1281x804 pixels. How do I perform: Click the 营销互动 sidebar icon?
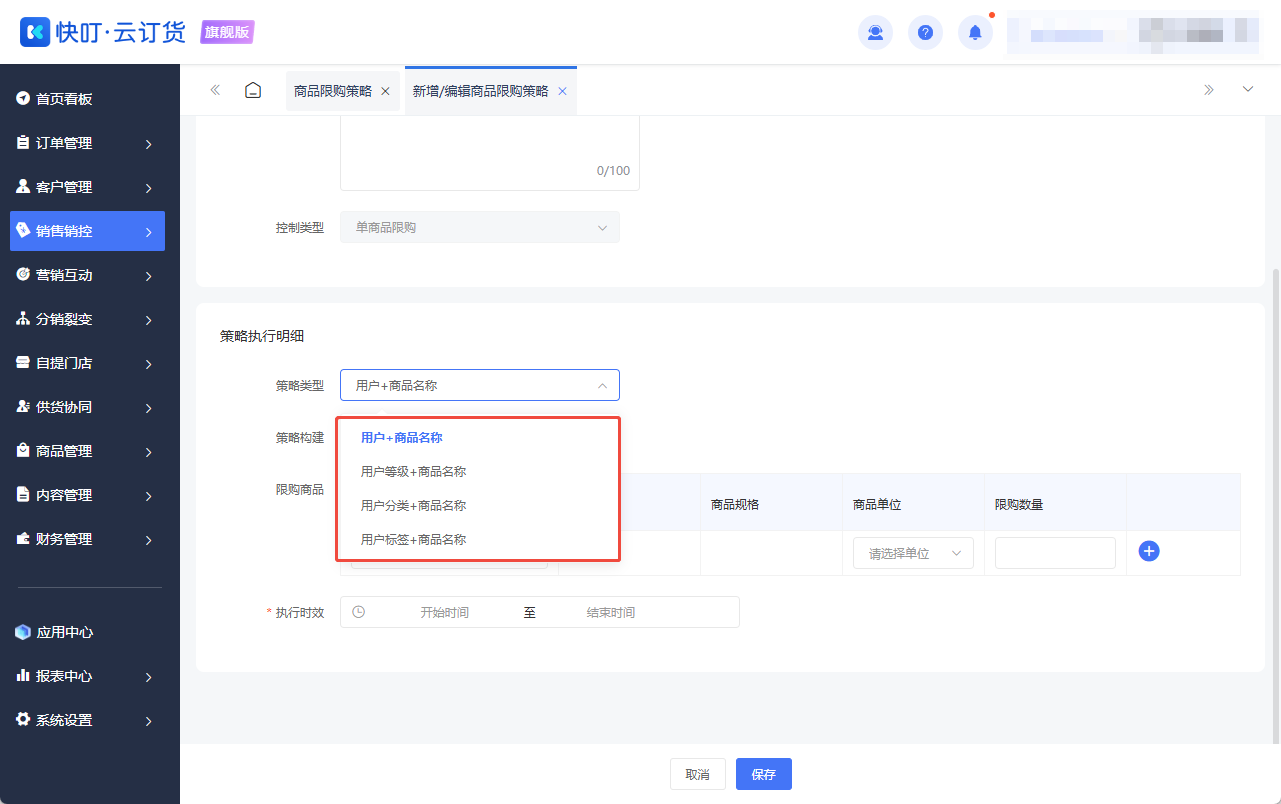coord(23,275)
